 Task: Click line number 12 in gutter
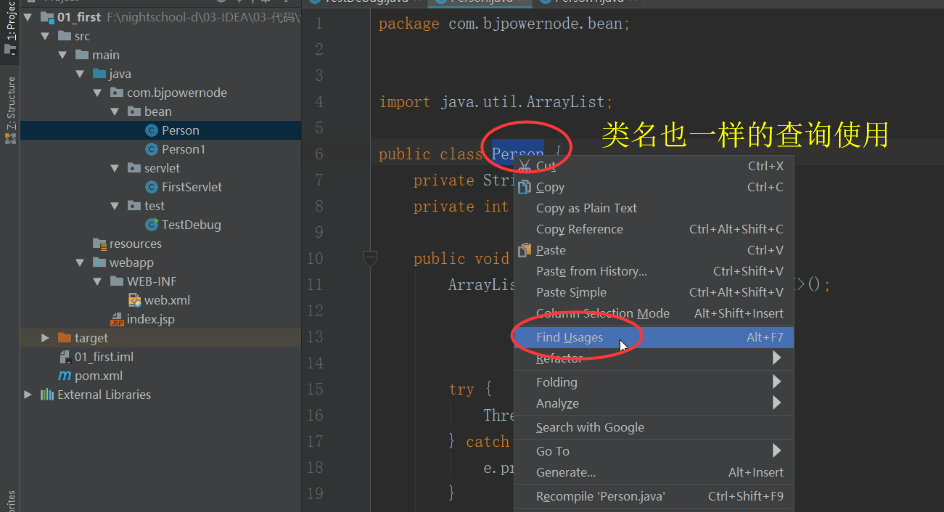315,311
